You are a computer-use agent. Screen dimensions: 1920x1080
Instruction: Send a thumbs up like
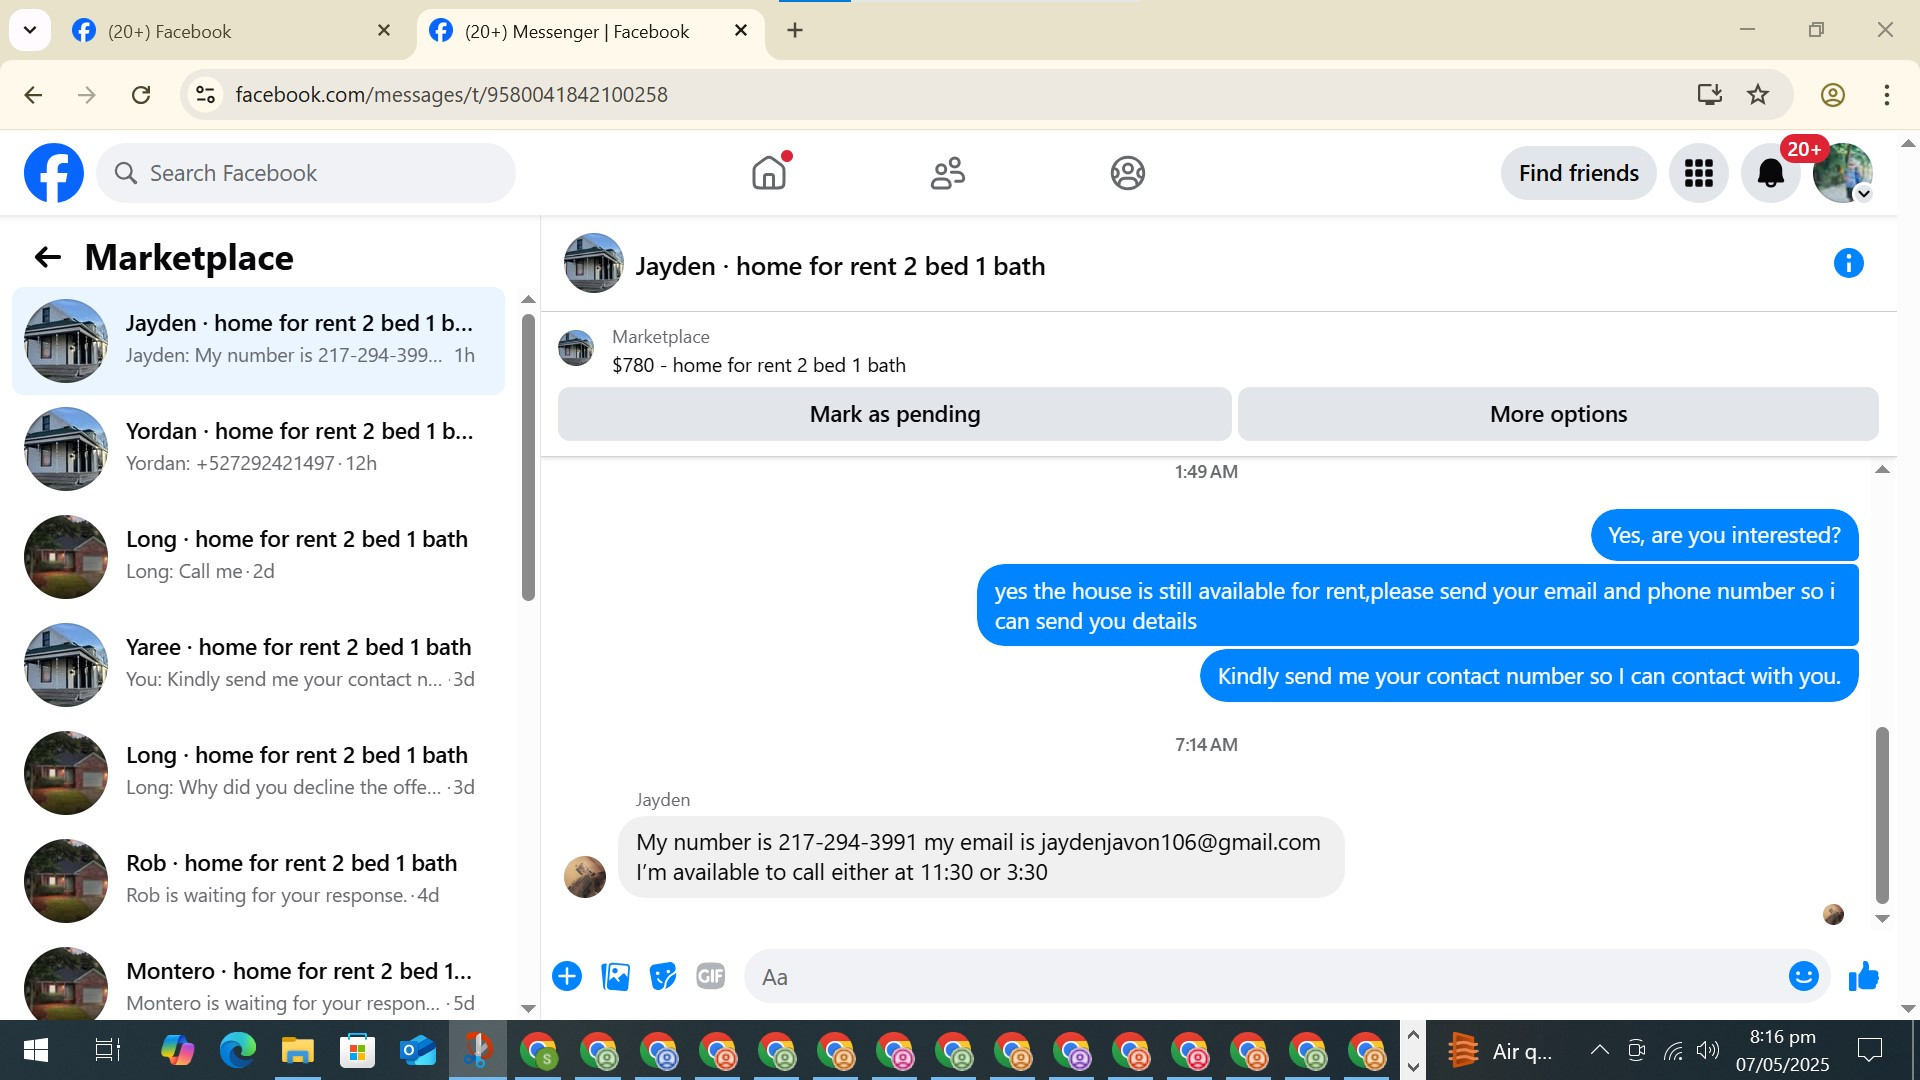pos(1863,976)
